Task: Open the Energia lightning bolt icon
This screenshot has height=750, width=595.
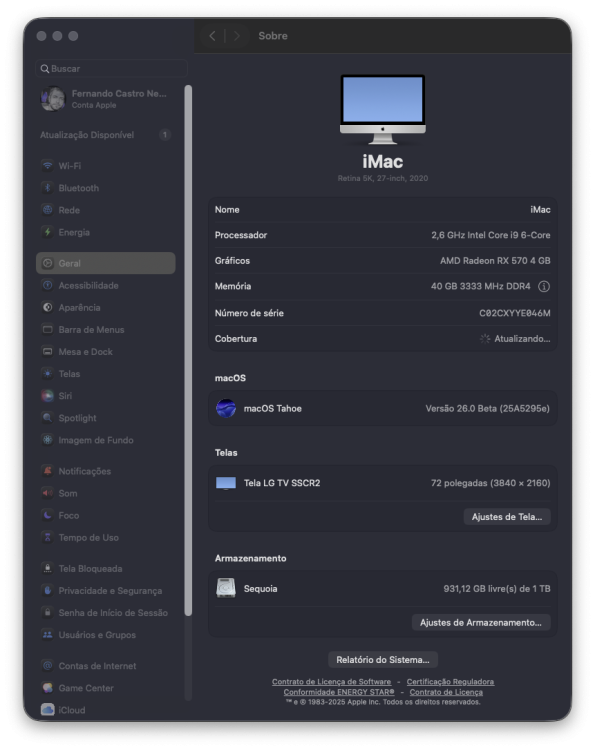Action: (x=47, y=232)
